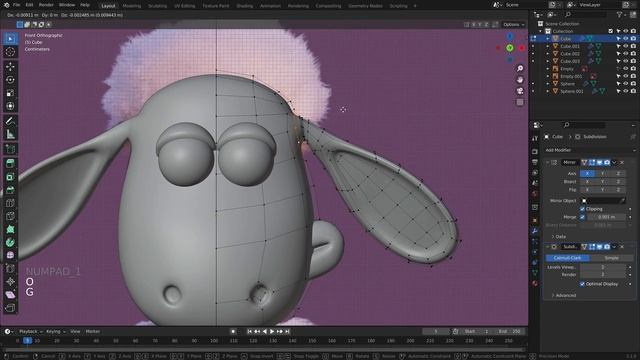Screen dimensions: 640x360
Task: Open the Mirror modifier extra options dropdown
Action: 614,162
